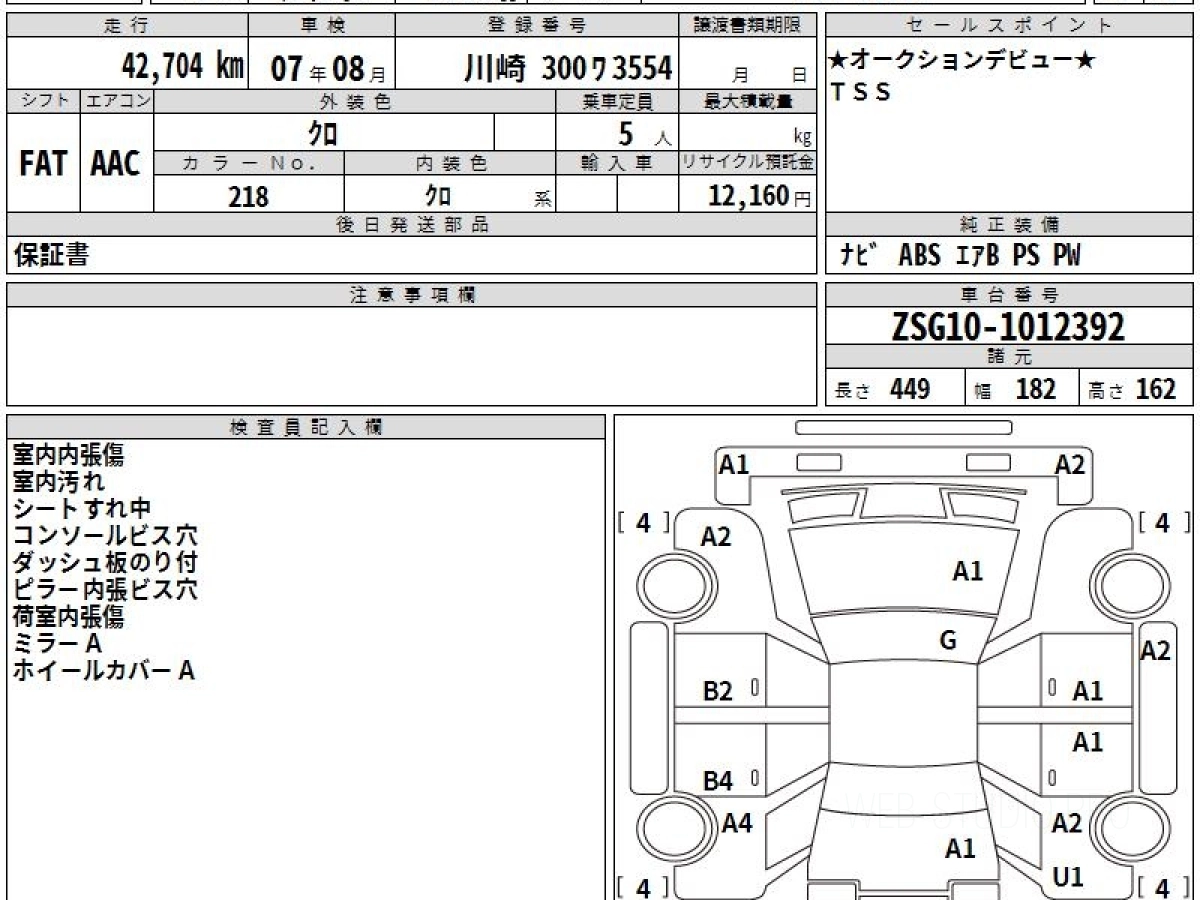Image resolution: width=1200 pixels, height=900 pixels.
Task: Click the 輸入車 header
Action: tap(617, 164)
